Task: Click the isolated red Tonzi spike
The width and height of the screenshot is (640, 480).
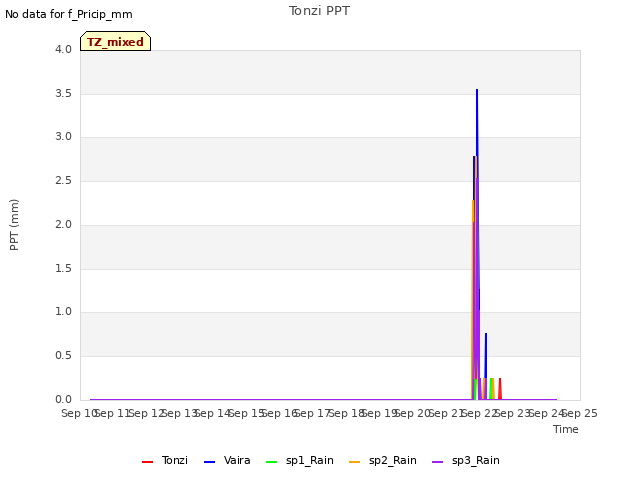Action: point(500,389)
